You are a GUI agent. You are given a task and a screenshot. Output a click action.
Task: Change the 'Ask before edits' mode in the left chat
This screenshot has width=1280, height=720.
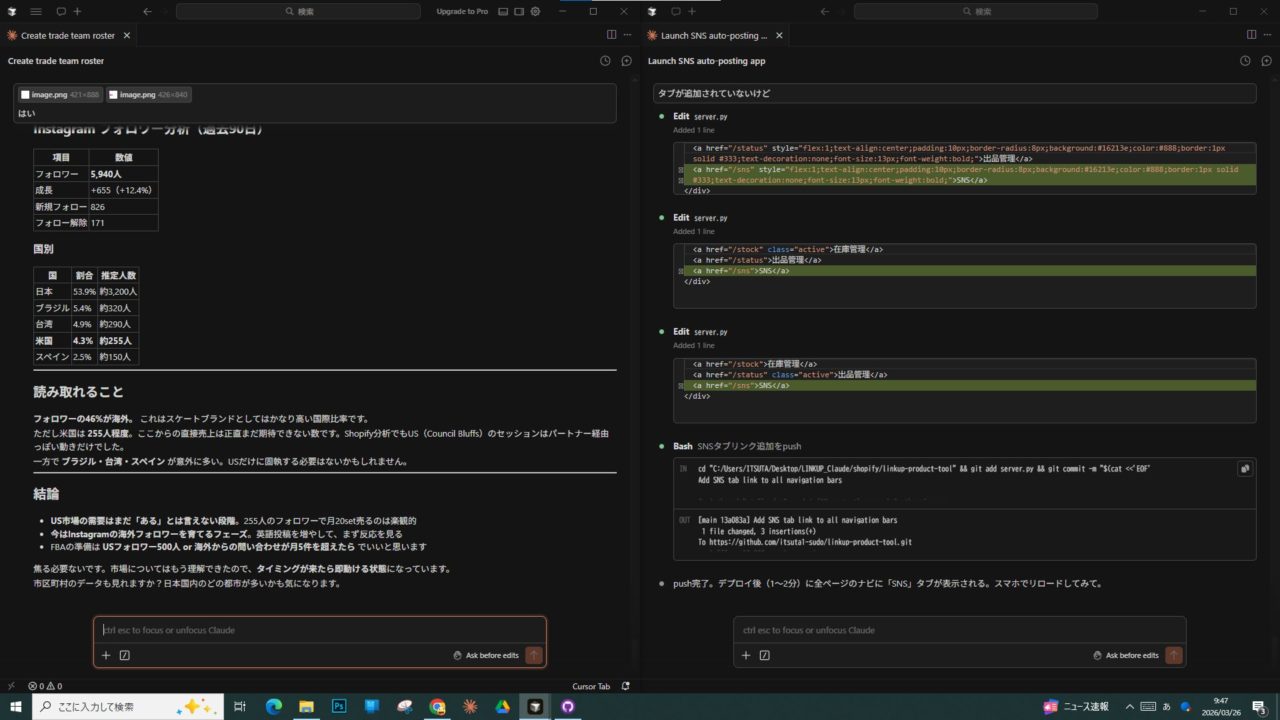click(485, 655)
